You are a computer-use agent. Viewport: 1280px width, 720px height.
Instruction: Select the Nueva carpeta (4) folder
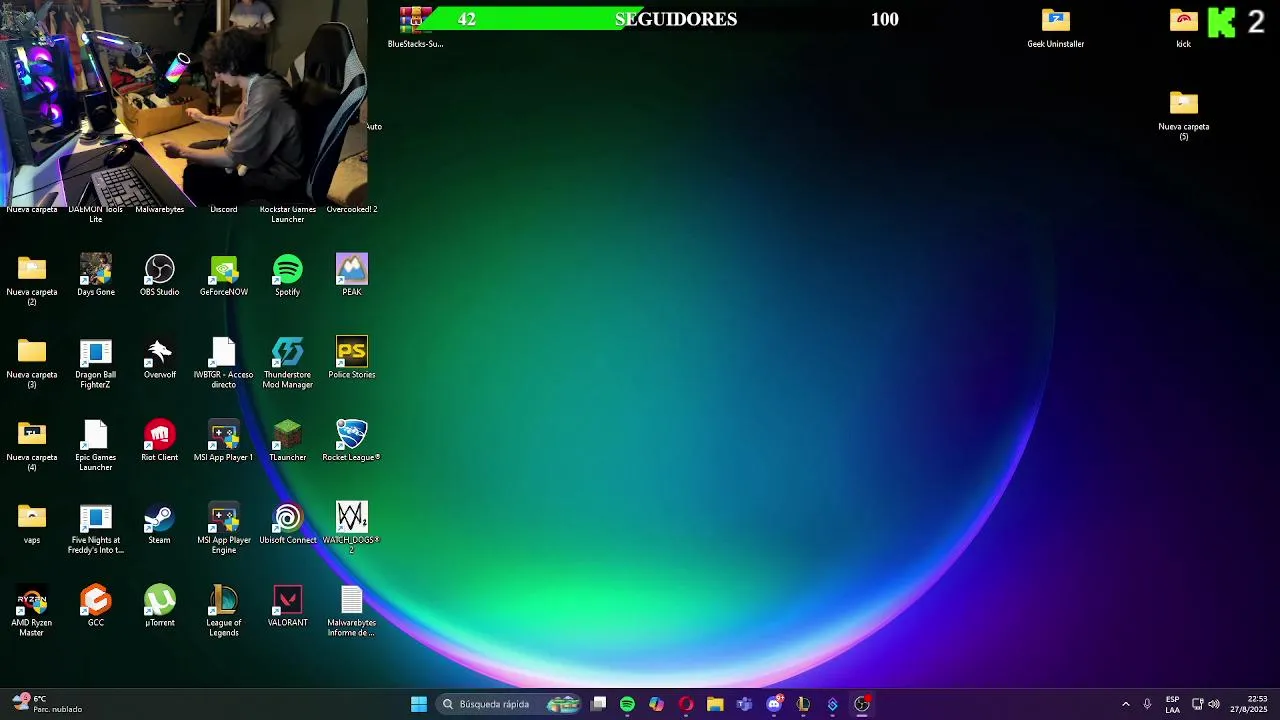click(x=32, y=446)
